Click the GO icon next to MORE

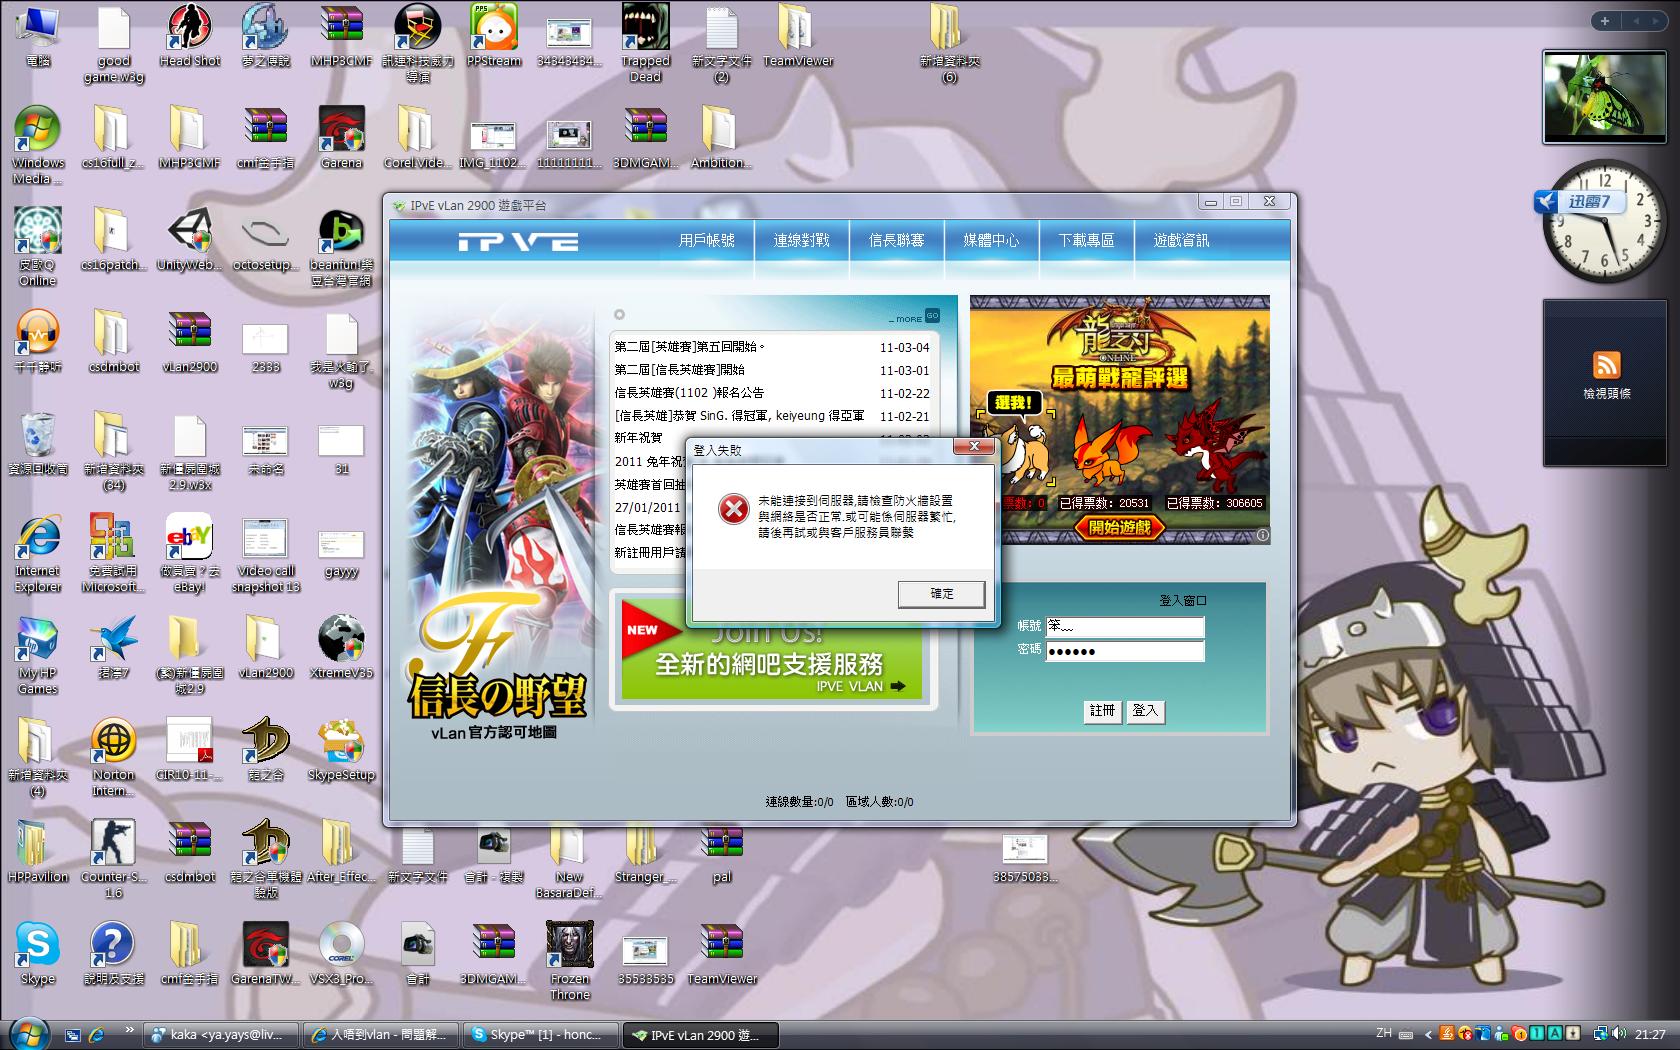[932, 316]
